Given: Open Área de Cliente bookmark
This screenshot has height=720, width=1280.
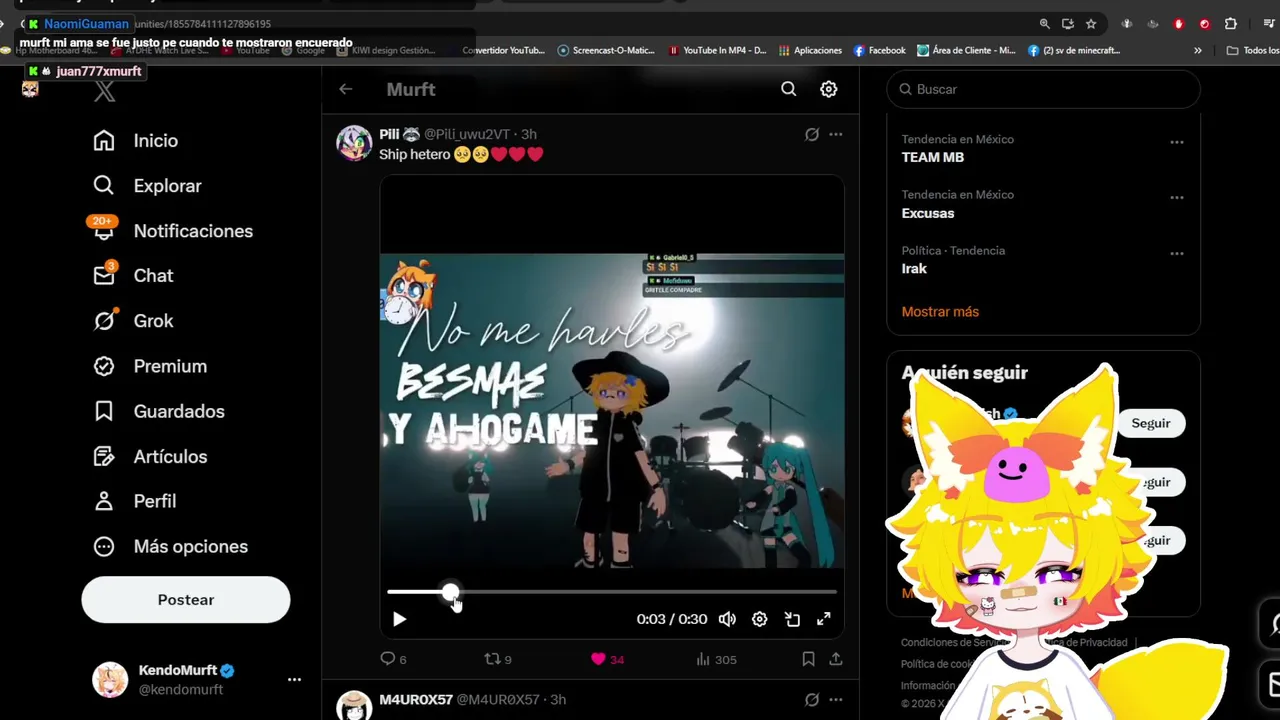Looking at the screenshot, I should pyautogui.click(x=966, y=50).
